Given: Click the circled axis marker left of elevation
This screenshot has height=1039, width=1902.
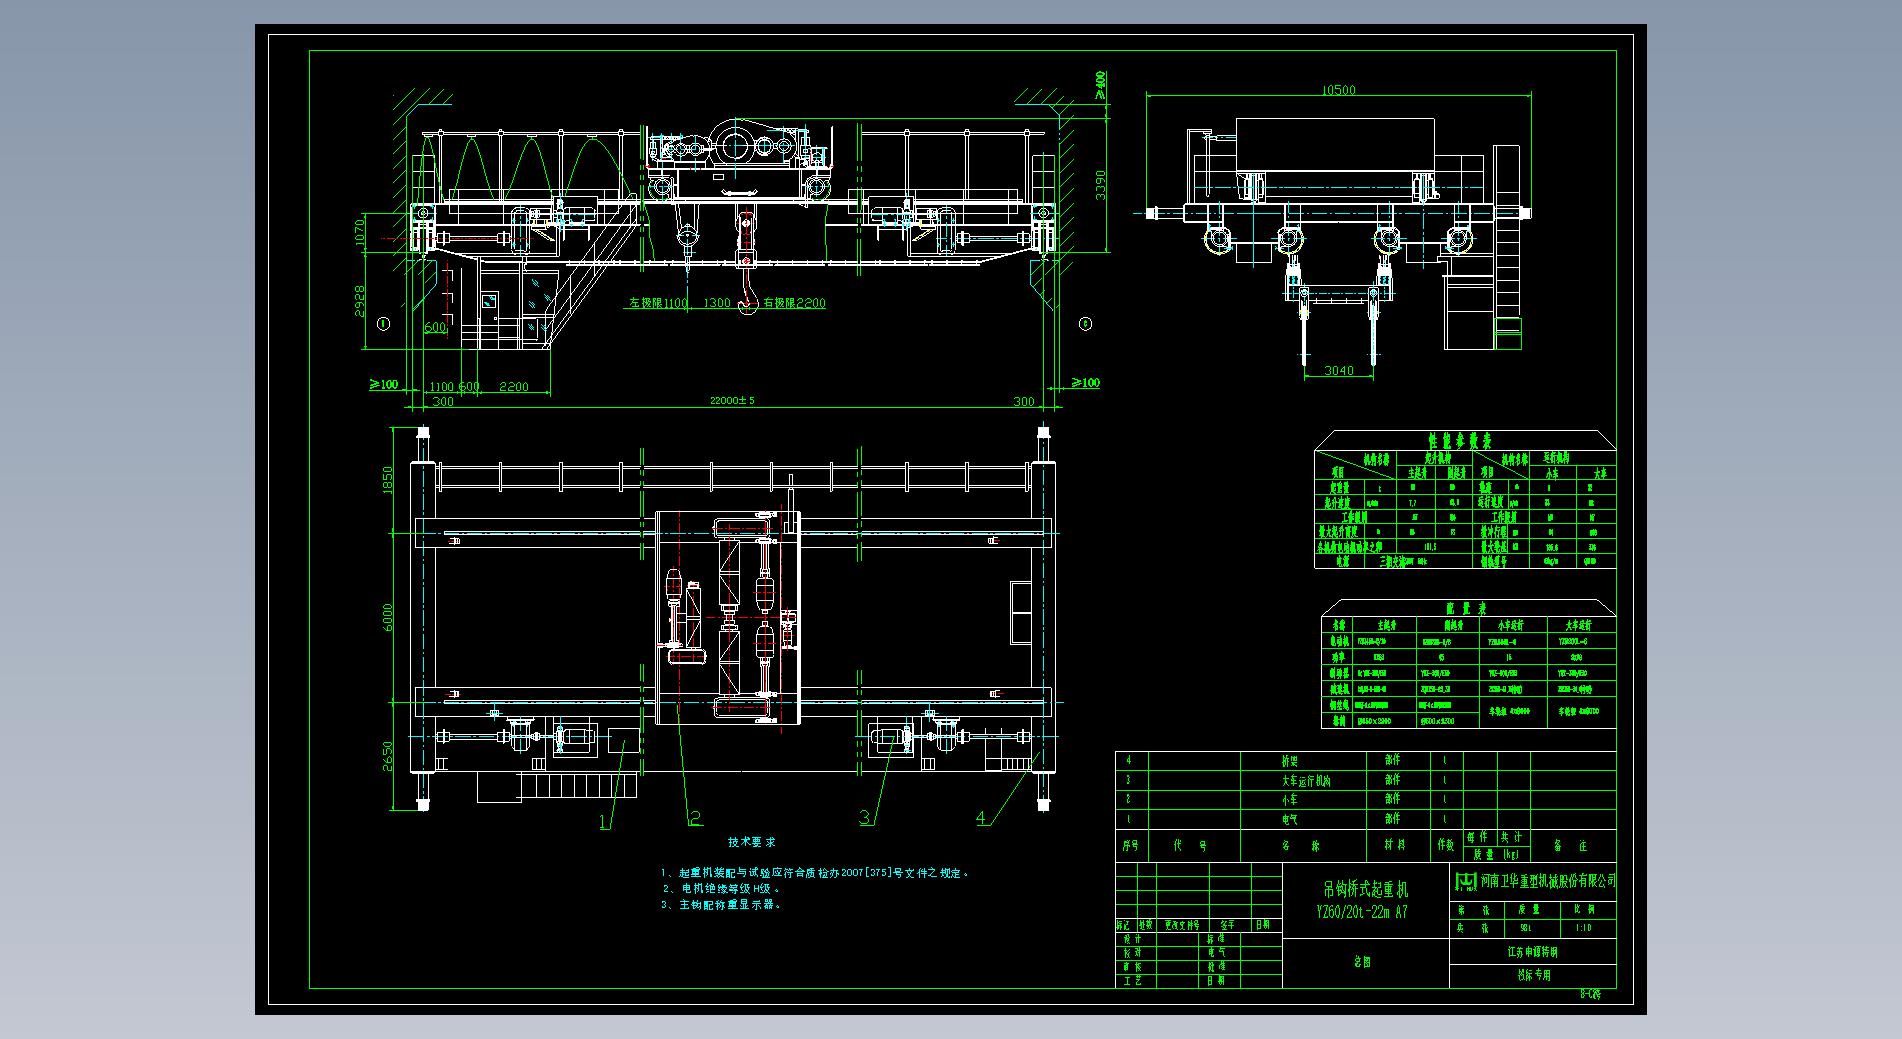Looking at the screenshot, I should (381, 324).
